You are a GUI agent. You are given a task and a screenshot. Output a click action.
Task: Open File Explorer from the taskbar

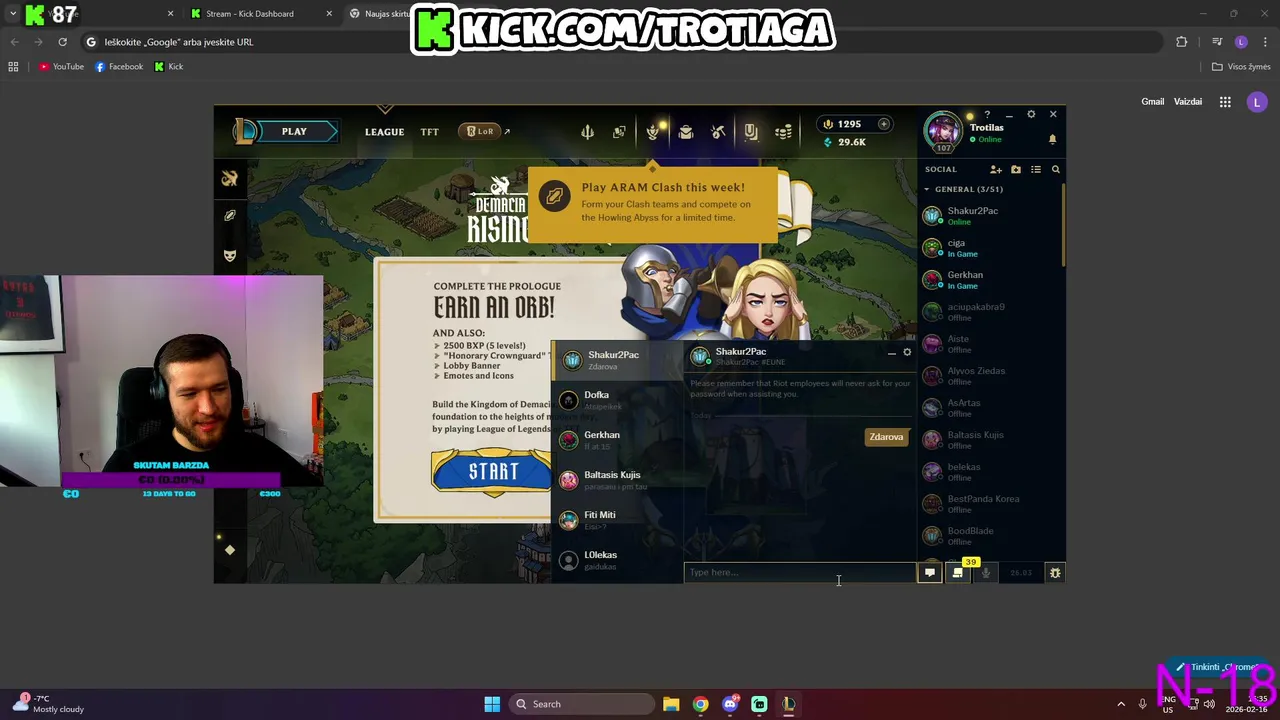(x=671, y=704)
